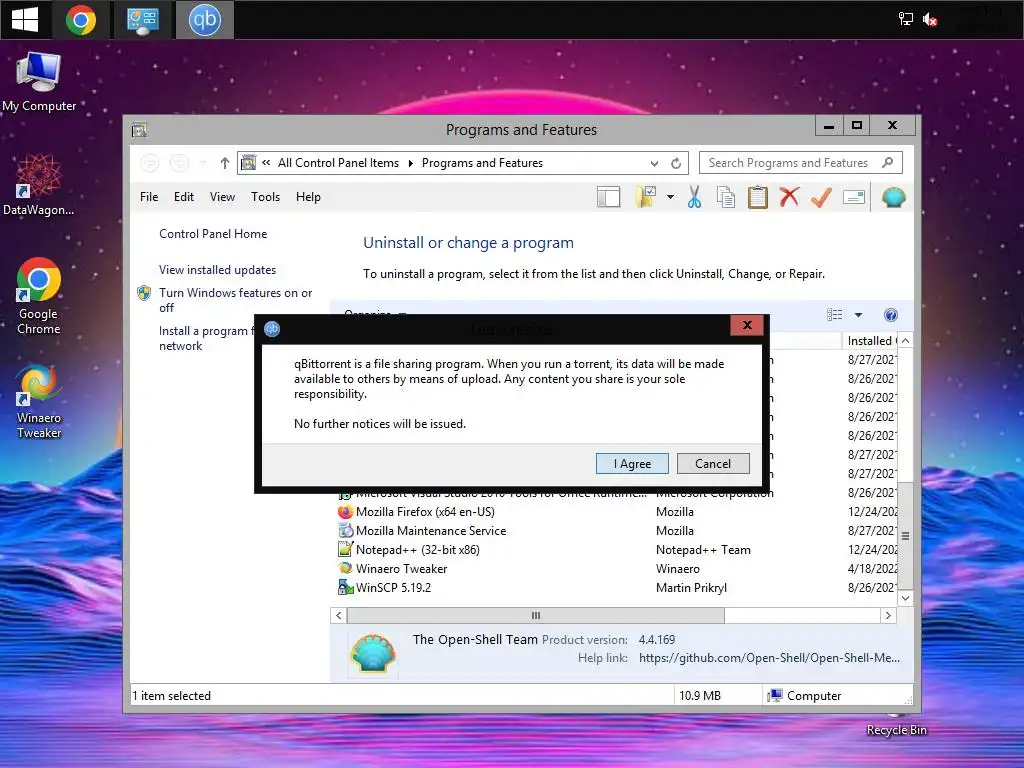
Task: Click the horizontal scrollbar right arrow
Action: pos(888,615)
